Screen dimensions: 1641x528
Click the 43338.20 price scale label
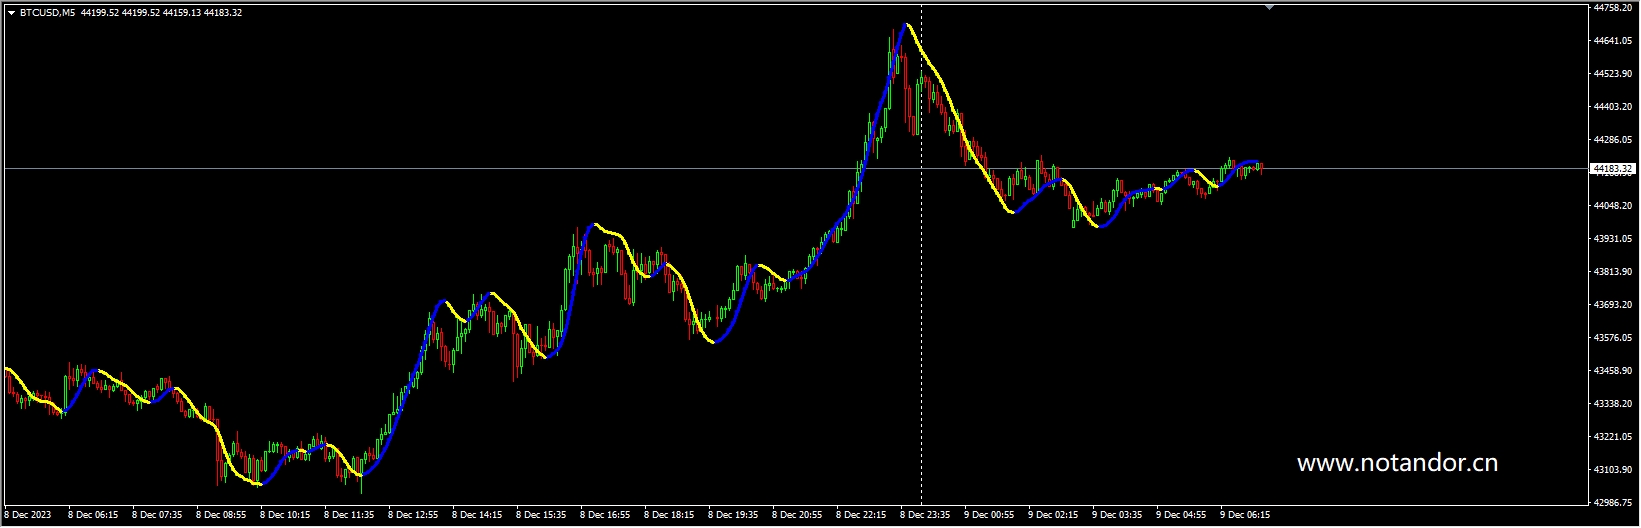[1613, 404]
